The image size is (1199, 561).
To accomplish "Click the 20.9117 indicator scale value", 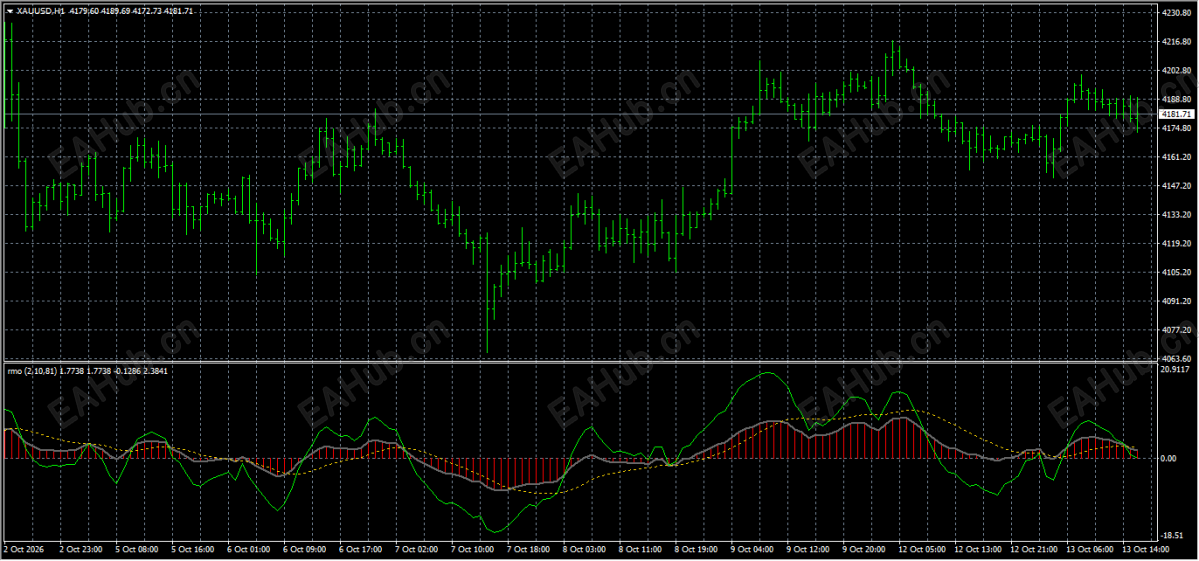I will (x=1175, y=370).
